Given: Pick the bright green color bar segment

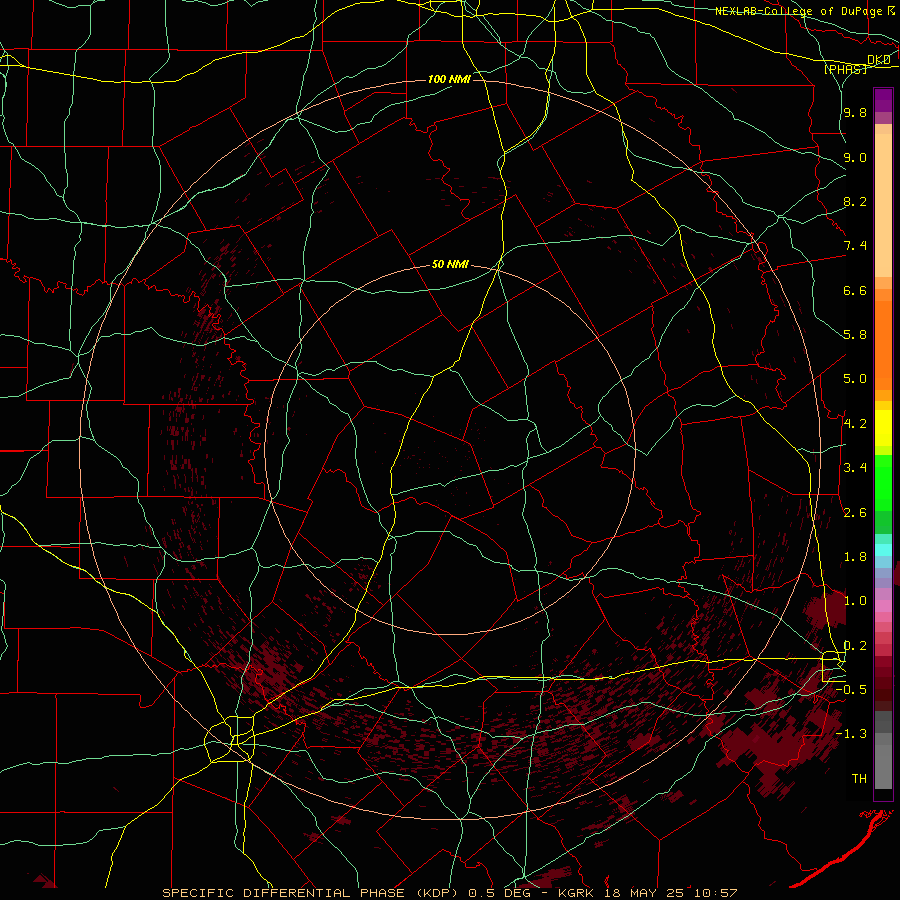Looking at the screenshot, I should tap(883, 483).
